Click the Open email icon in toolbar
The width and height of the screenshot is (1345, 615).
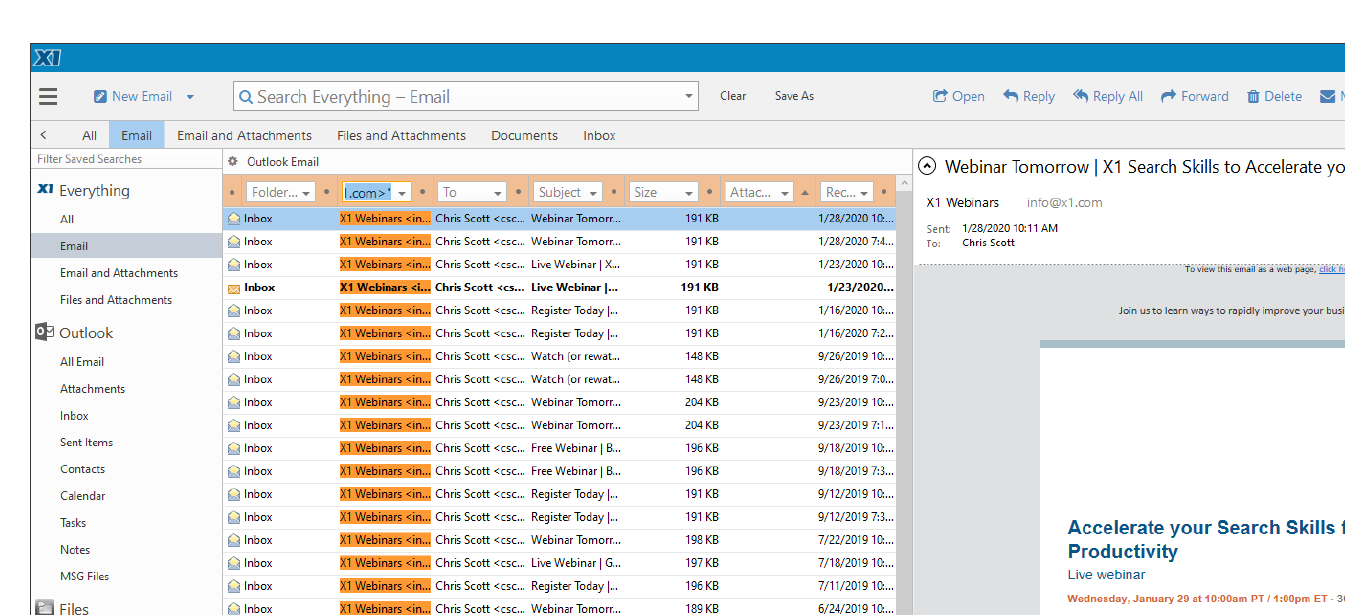click(x=940, y=97)
